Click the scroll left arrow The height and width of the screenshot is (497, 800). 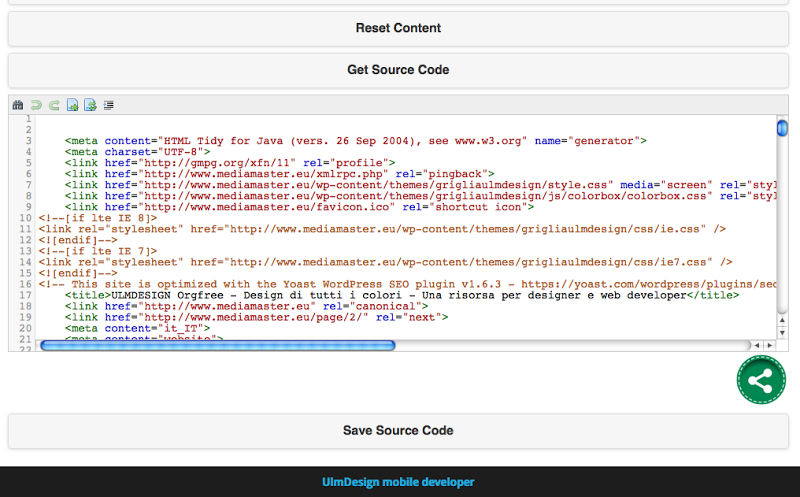click(x=757, y=345)
